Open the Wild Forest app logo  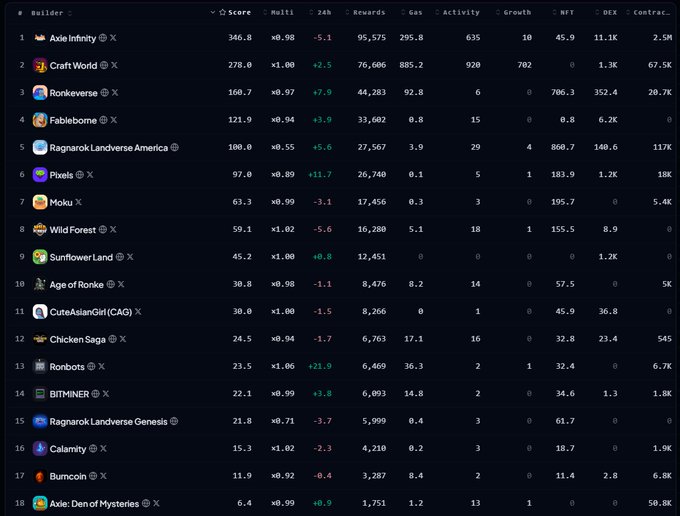pos(40,229)
